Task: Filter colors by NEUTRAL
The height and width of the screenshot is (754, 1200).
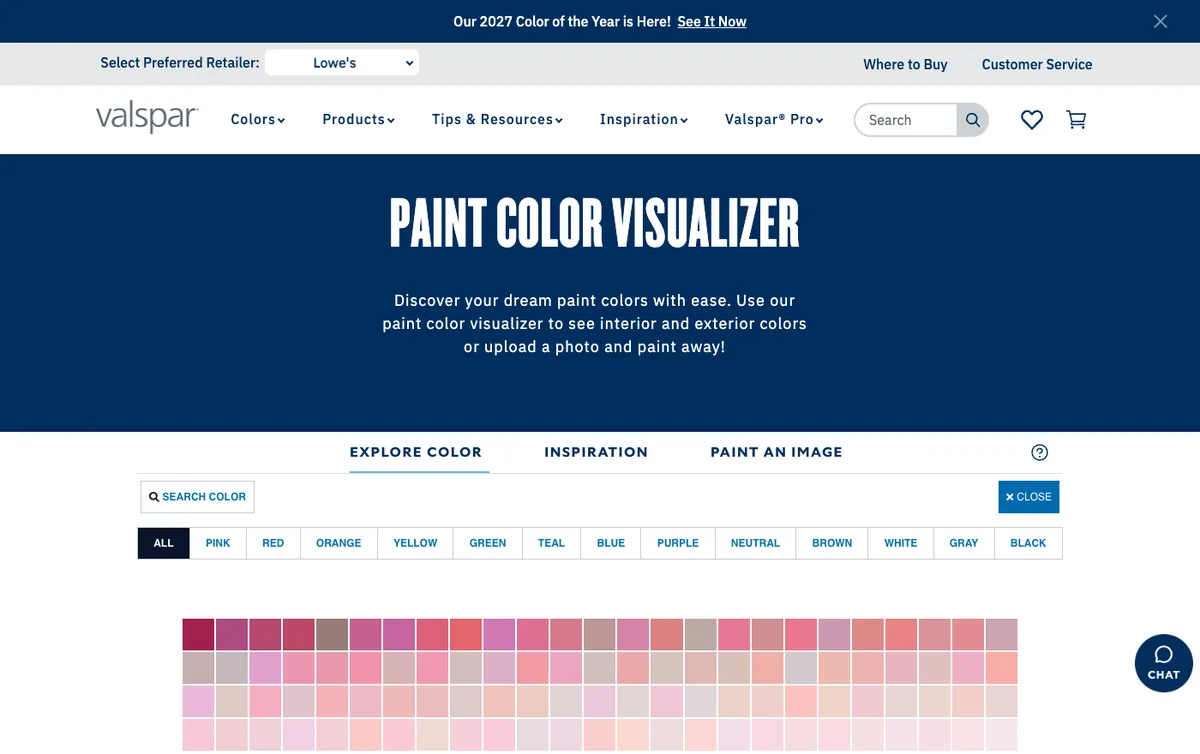Action: pos(755,543)
